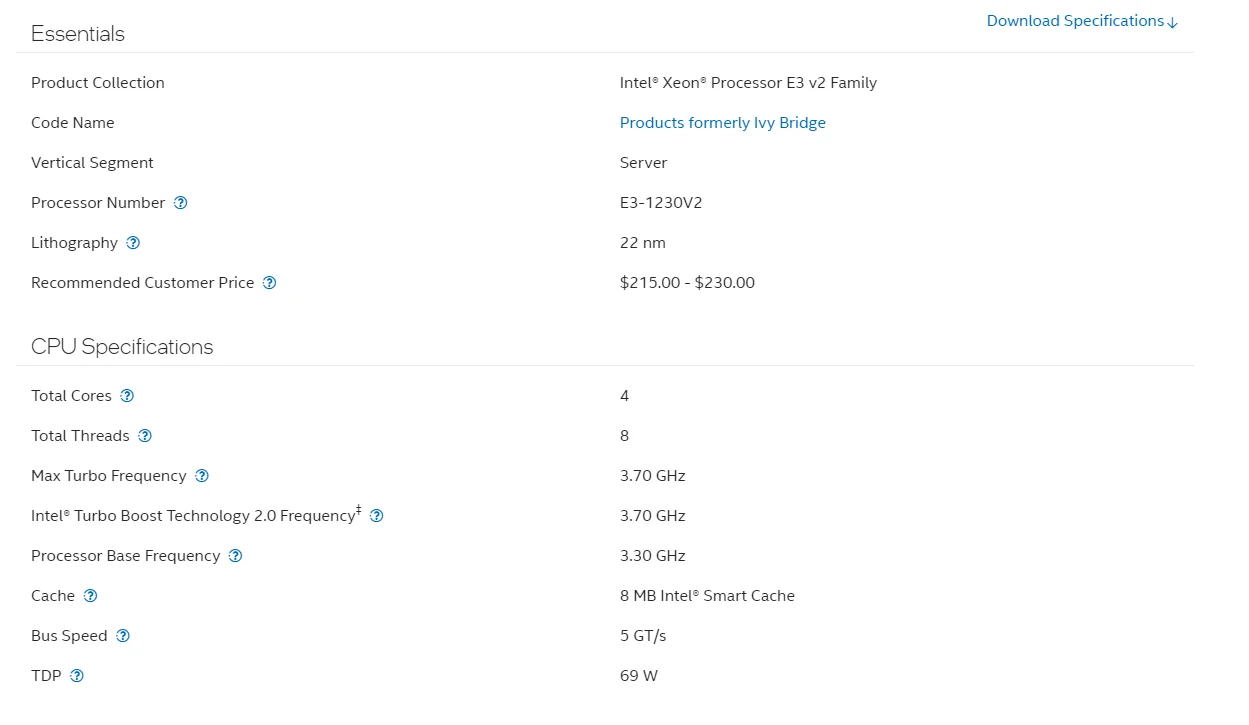
Task: Open Products formerly Ivy Bridge link
Action: pyautogui.click(x=722, y=123)
